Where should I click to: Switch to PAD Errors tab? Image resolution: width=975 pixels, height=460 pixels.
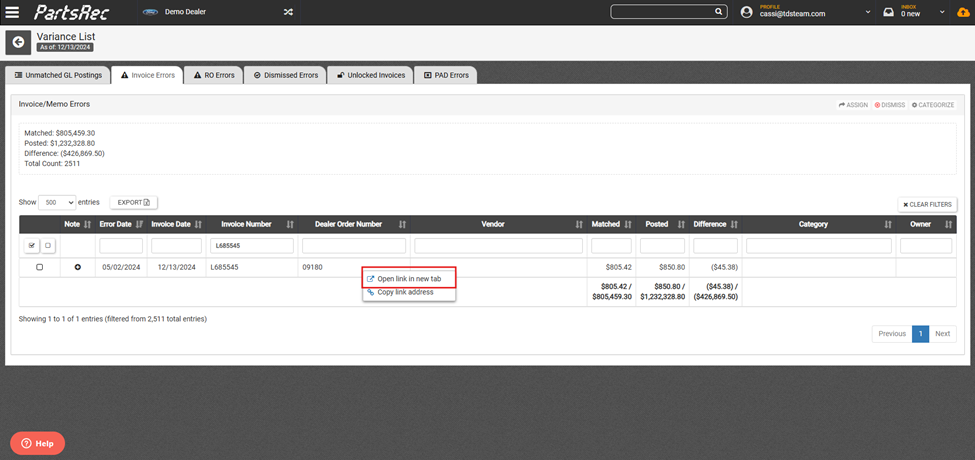tap(445, 75)
